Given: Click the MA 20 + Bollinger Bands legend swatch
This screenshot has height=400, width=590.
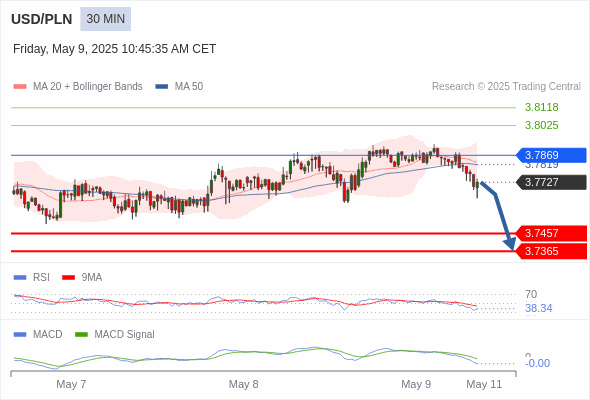Looking at the screenshot, I should click(20, 87).
